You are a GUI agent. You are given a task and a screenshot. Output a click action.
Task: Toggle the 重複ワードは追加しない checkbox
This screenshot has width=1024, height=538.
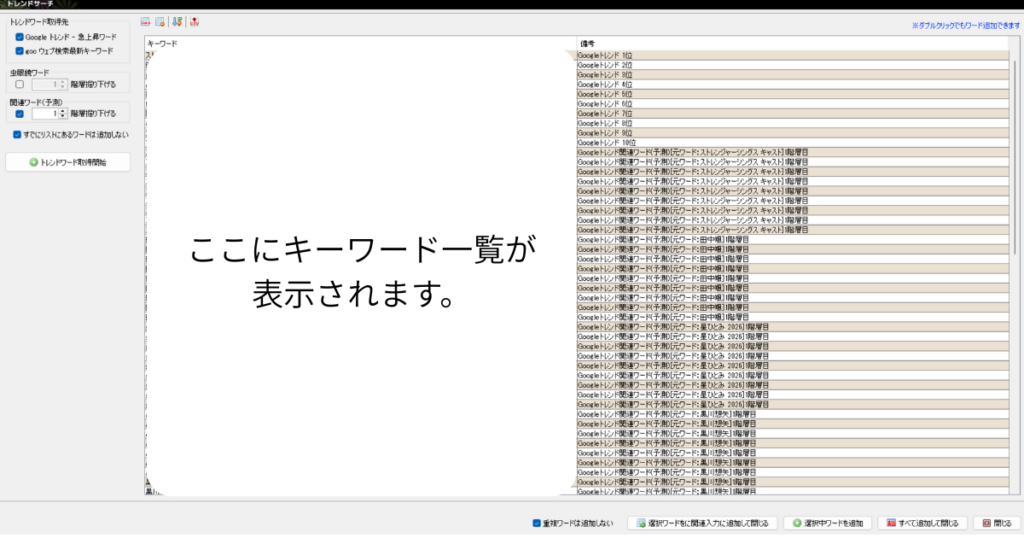(537, 523)
